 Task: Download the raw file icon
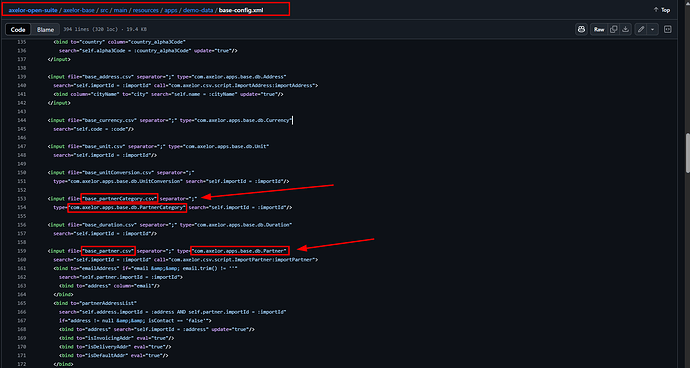626,29
